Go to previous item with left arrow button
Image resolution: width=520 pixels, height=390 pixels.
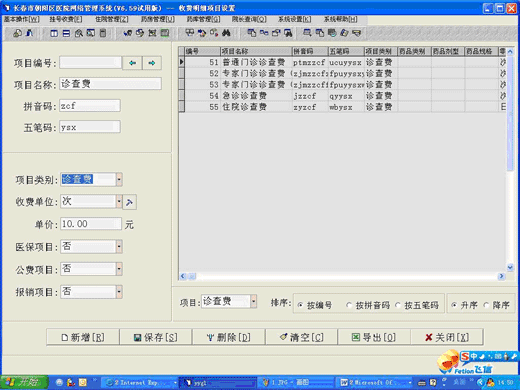click(x=132, y=63)
